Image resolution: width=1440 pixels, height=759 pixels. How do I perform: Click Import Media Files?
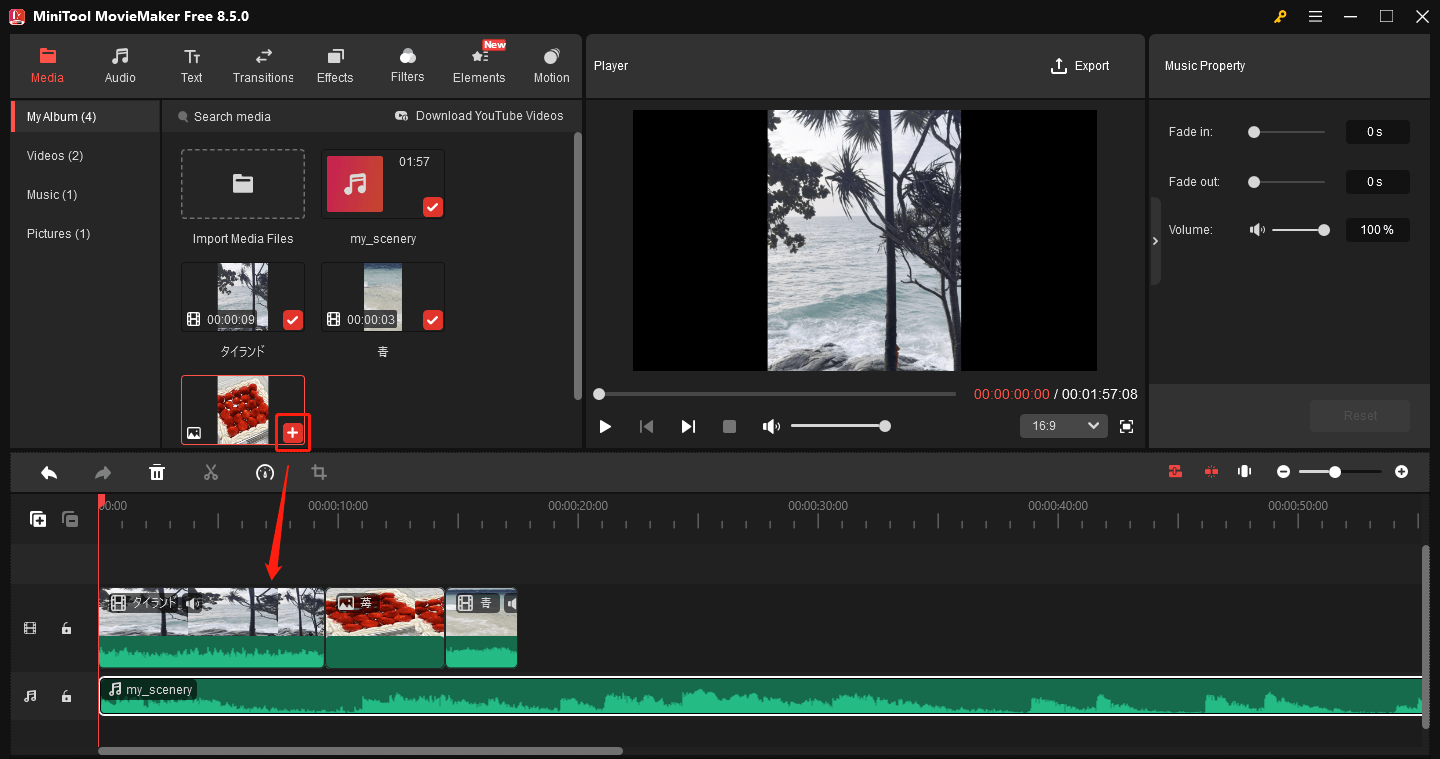click(242, 184)
